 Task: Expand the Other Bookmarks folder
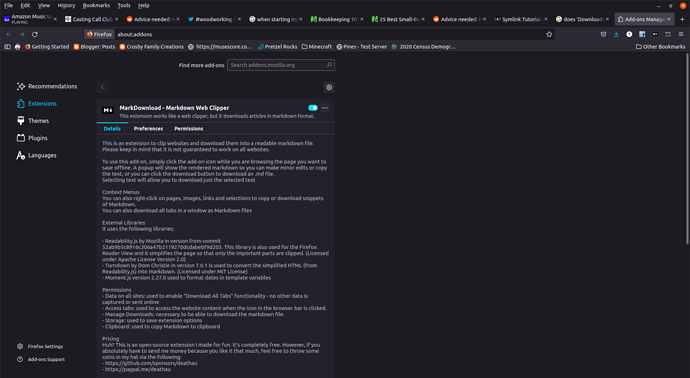click(661, 47)
